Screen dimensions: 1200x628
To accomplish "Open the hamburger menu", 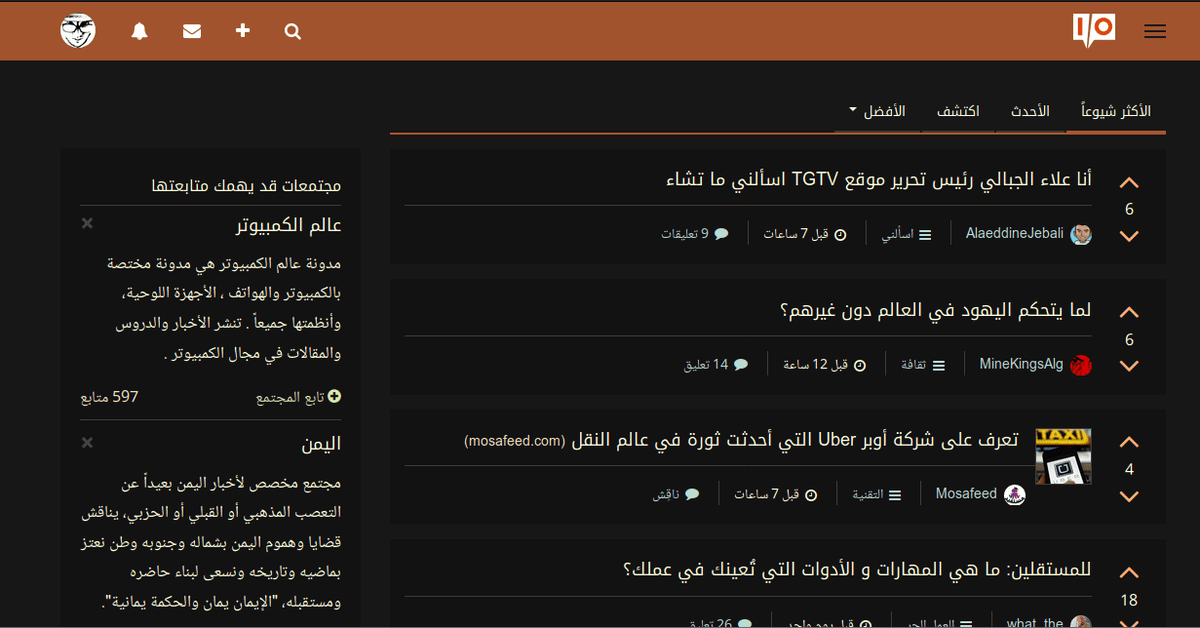I will point(1155,31).
